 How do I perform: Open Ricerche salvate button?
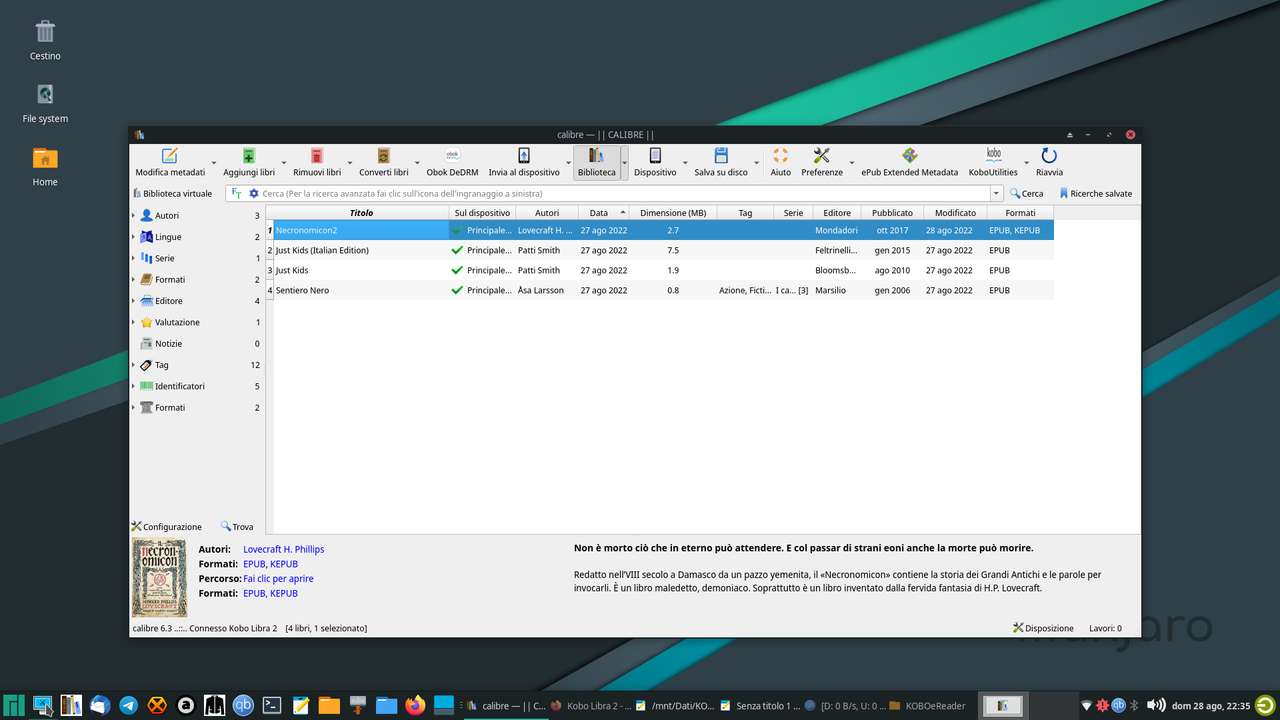[x=1095, y=193]
